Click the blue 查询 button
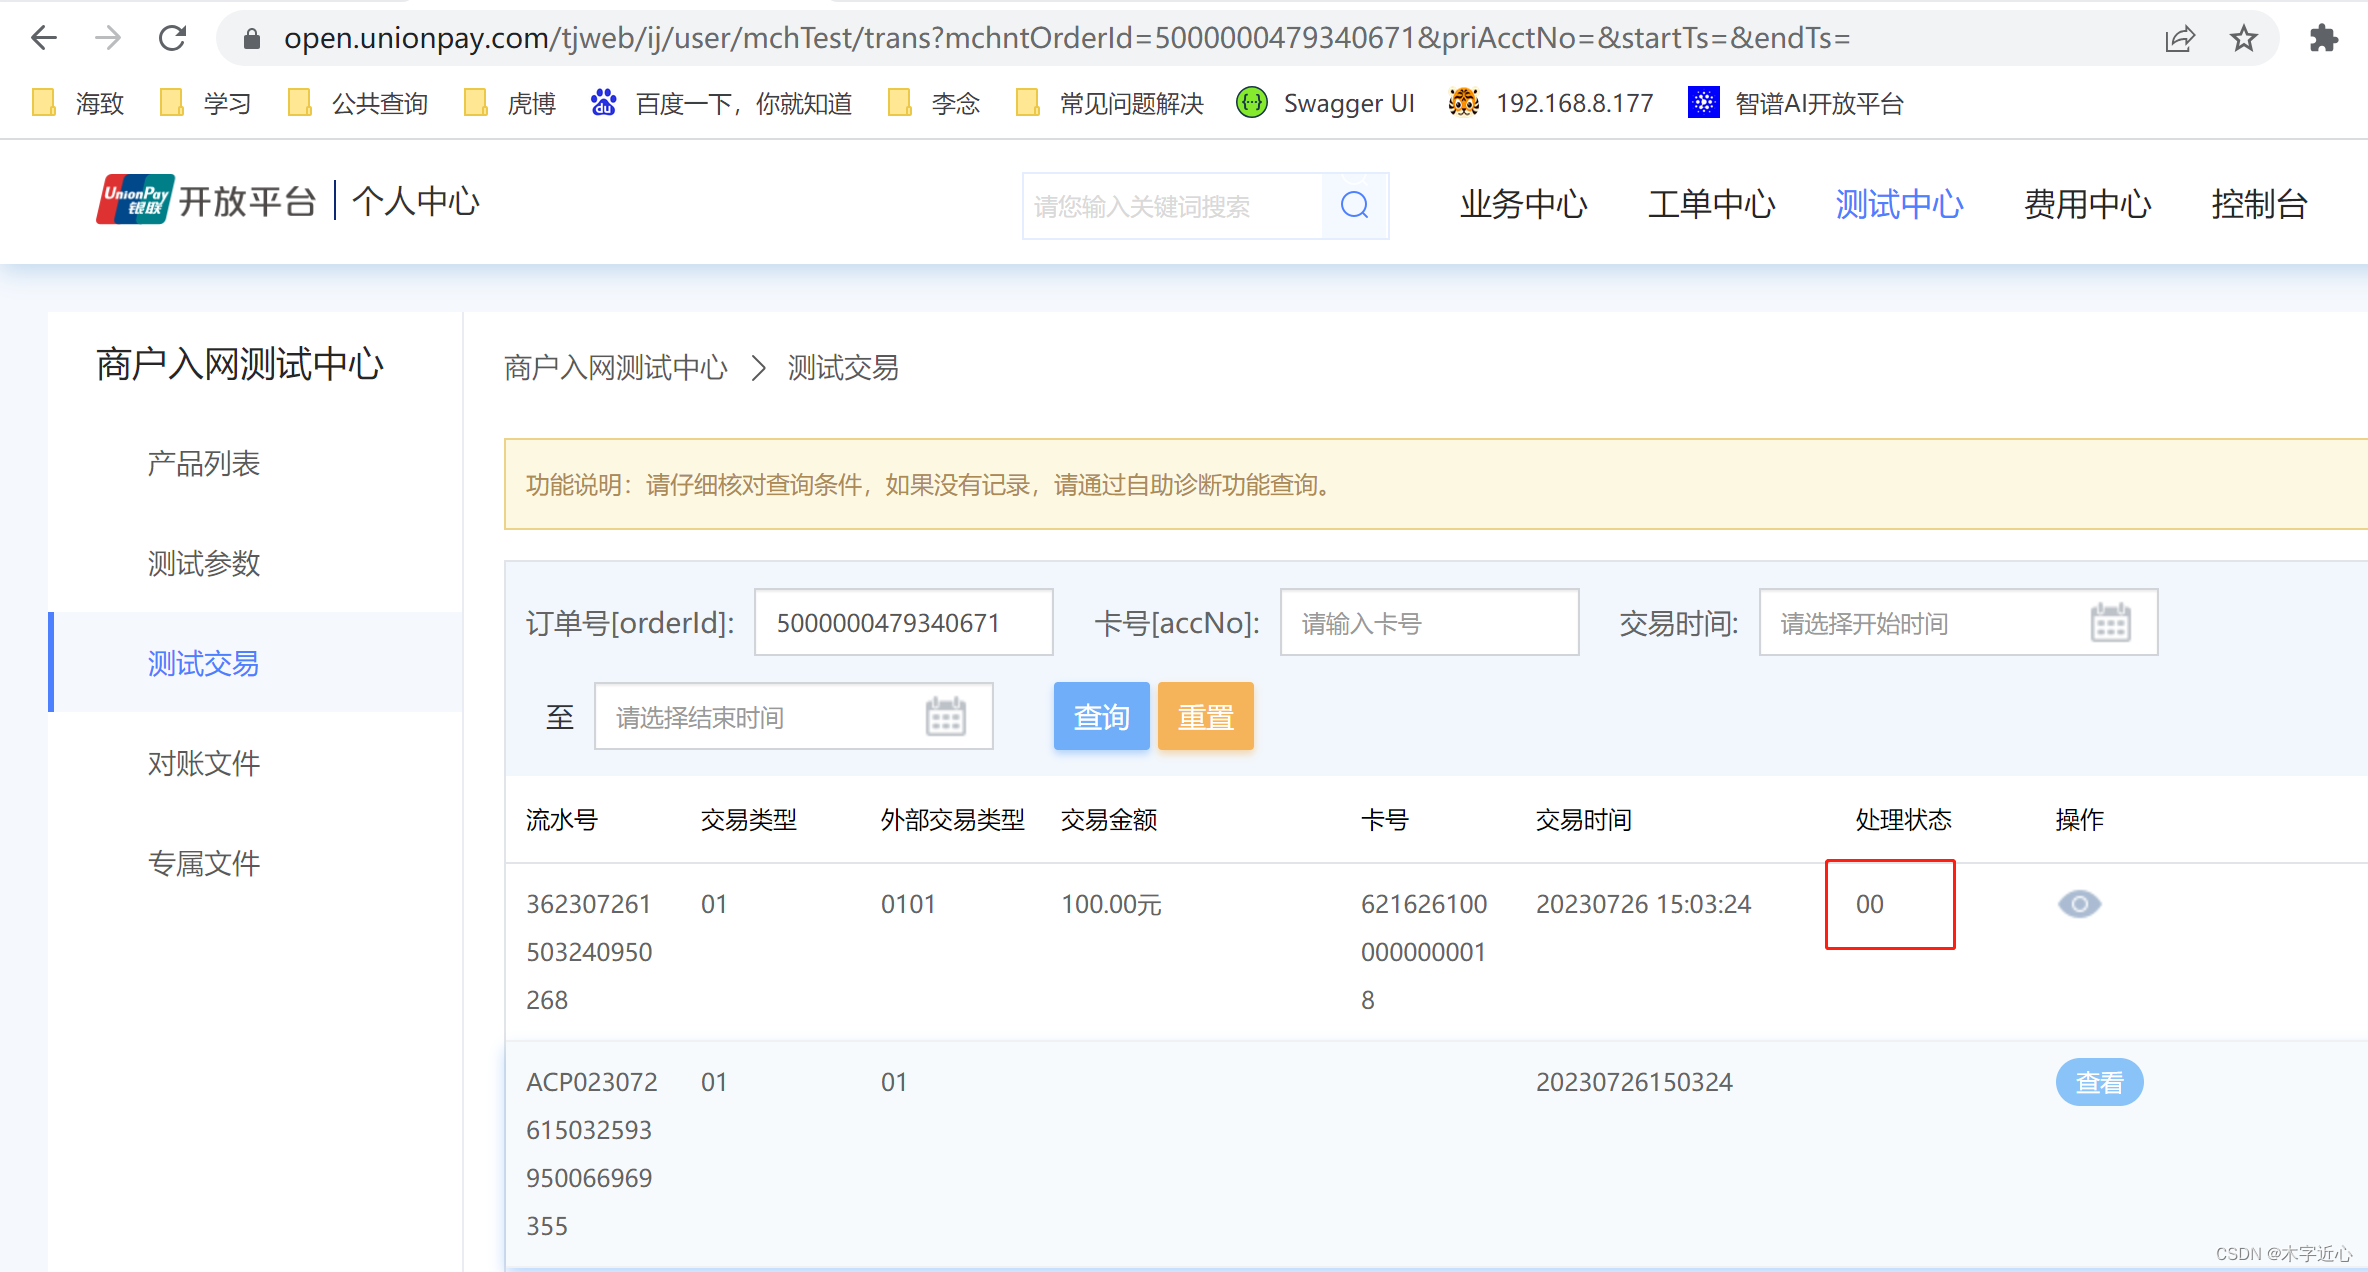This screenshot has width=2368, height=1272. tap(1101, 716)
